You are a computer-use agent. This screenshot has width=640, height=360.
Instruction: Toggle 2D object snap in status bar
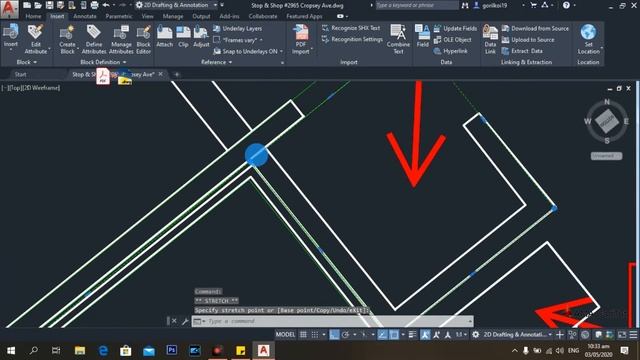coord(394,335)
